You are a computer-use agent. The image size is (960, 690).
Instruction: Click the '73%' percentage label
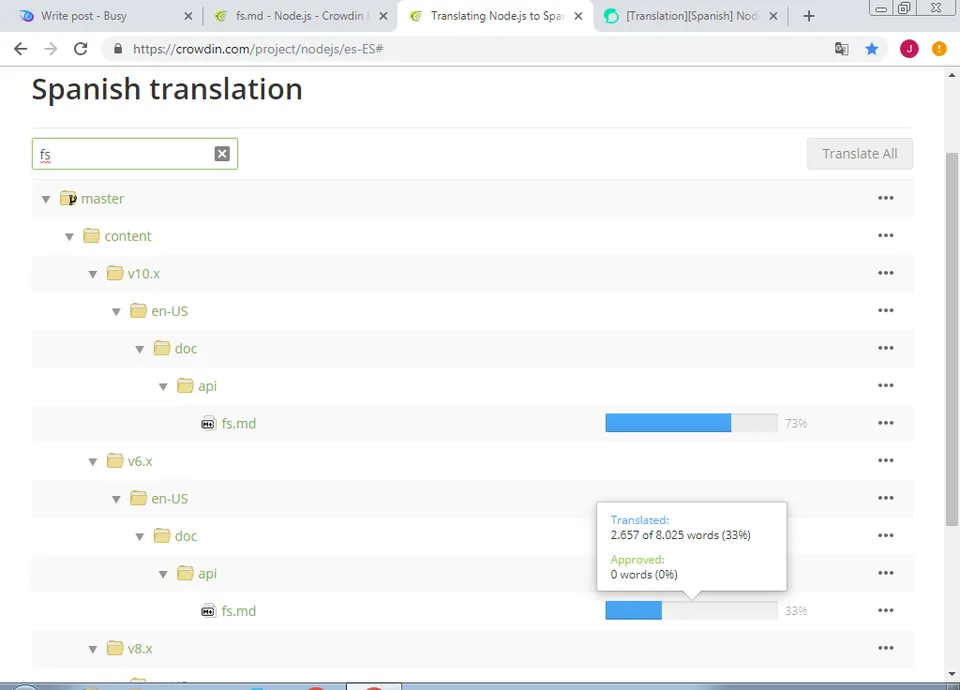[x=796, y=423]
